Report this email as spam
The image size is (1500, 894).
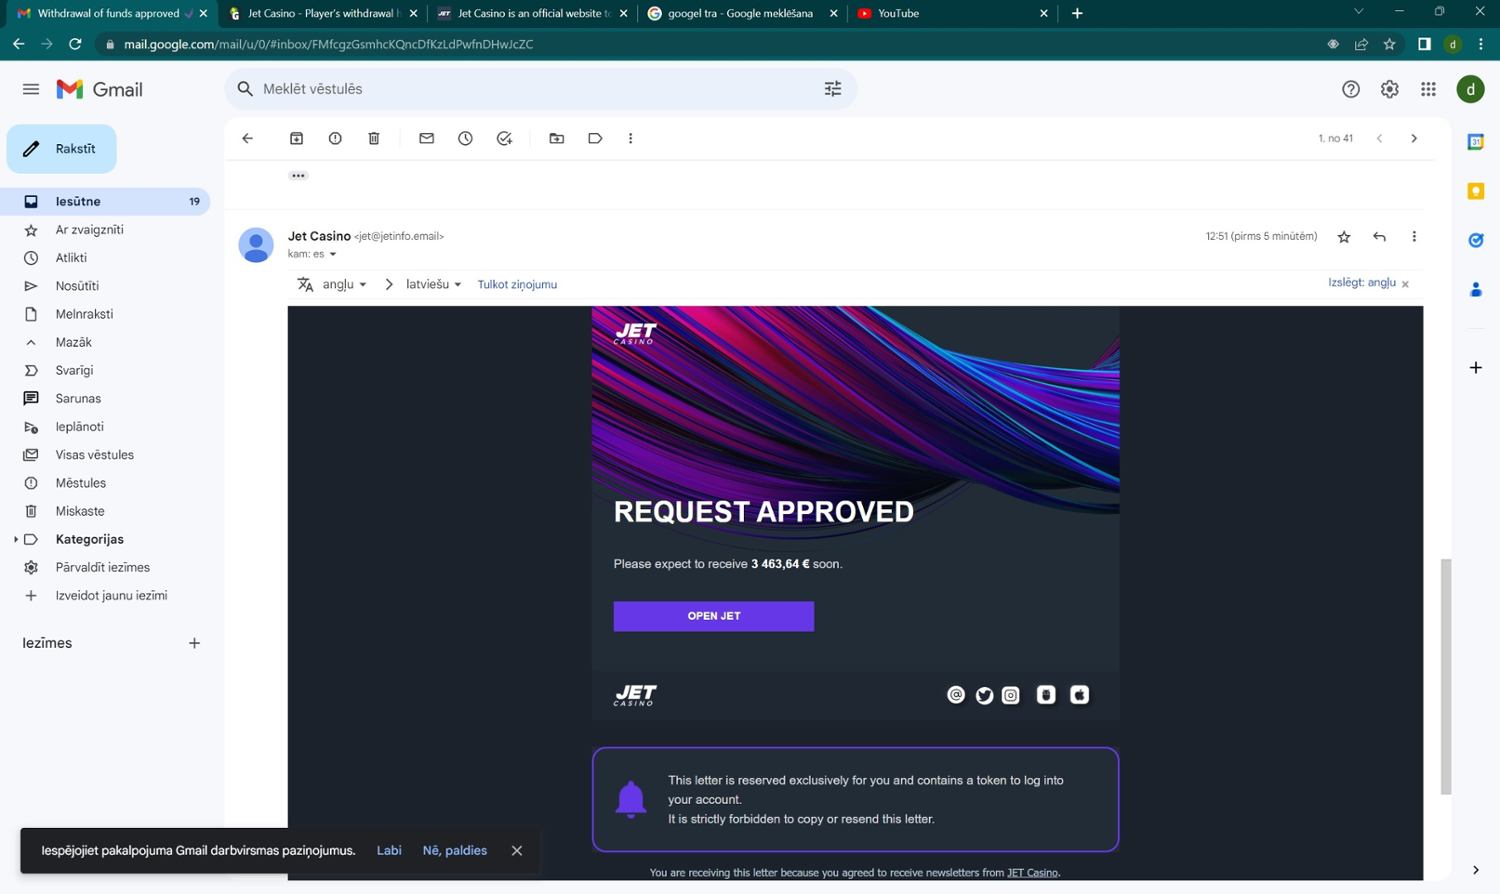point(335,139)
